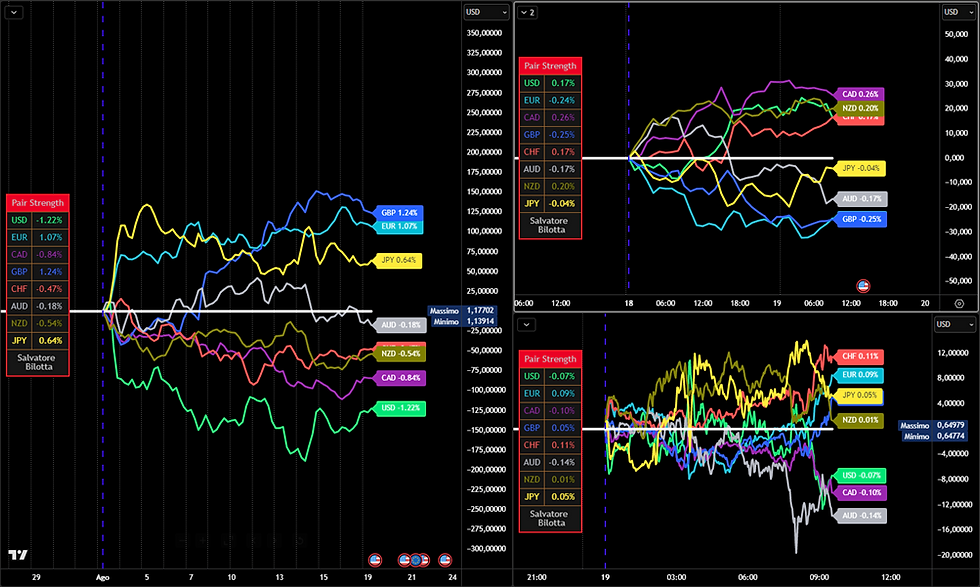Select the AUD -0.14% line label
This screenshot has width=980, height=587.
[x=861, y=516]
